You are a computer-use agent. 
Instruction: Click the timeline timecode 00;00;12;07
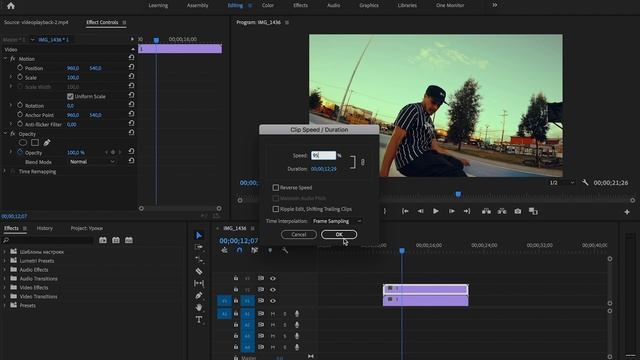[239, 240]
